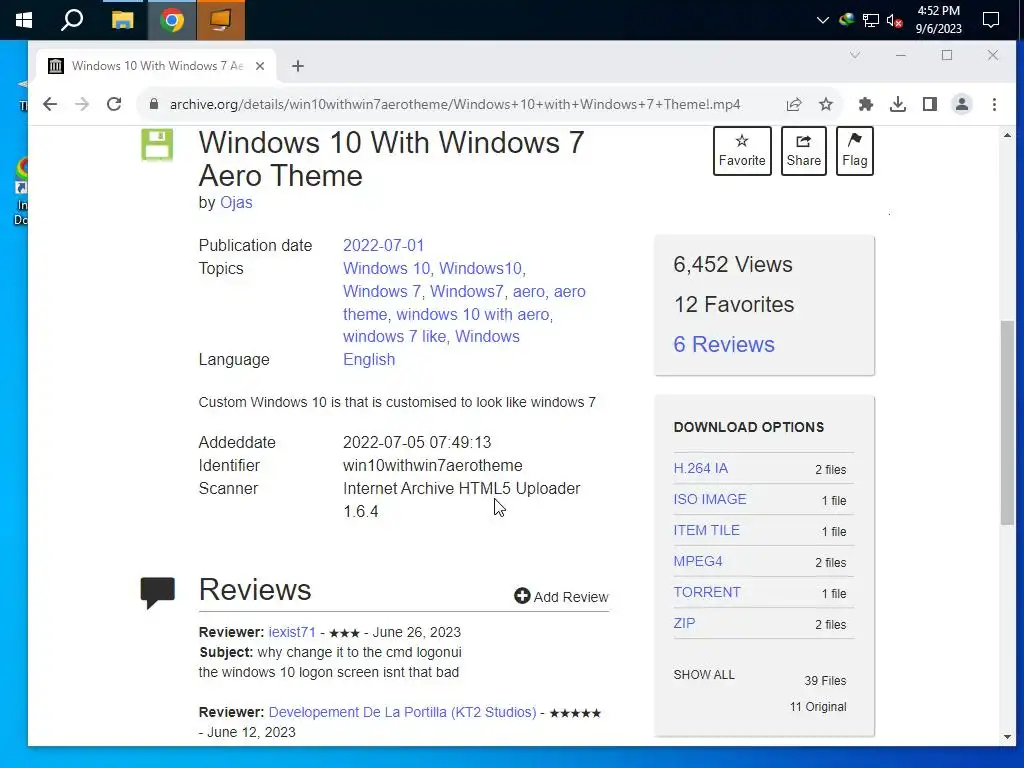The width and height of the screenshot is (1024, 768).
Task: Click the site lock icon
Action: [x=153, y=104]
